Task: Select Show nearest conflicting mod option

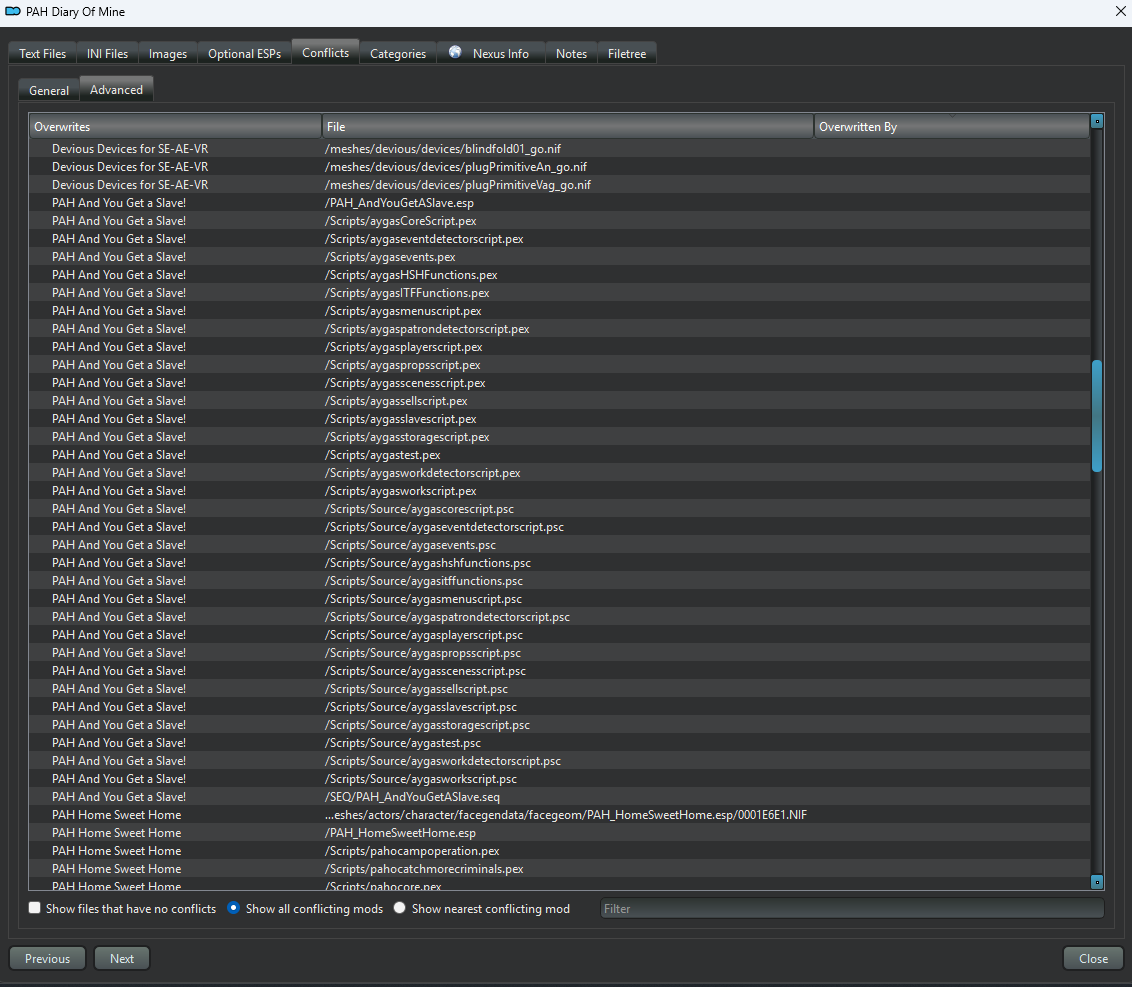Action: 482,908
